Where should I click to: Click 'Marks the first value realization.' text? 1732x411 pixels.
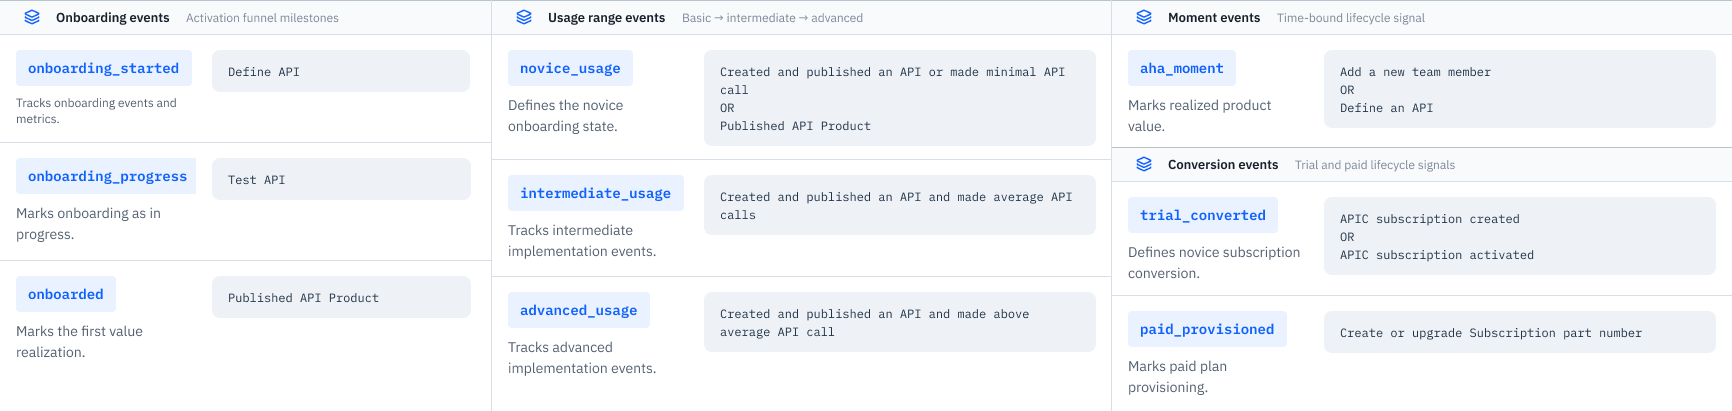pyautogui.click(x=79, y=342)
